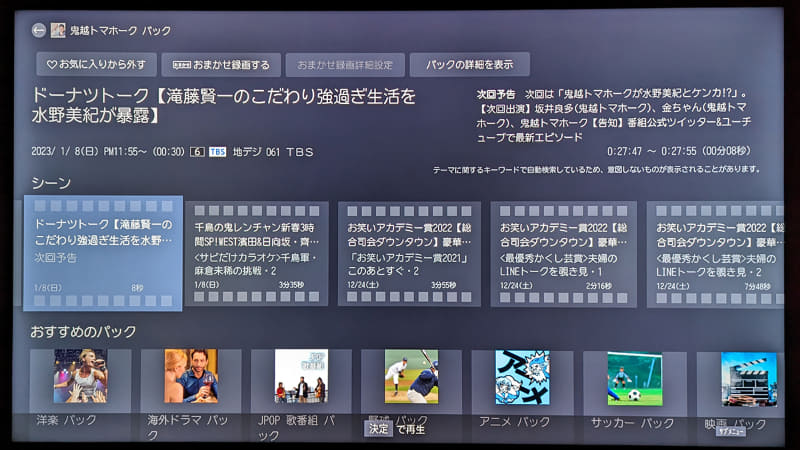Click the 鬼越トマホーク パック title text
The image size is (800, 450).
point(120,31)
